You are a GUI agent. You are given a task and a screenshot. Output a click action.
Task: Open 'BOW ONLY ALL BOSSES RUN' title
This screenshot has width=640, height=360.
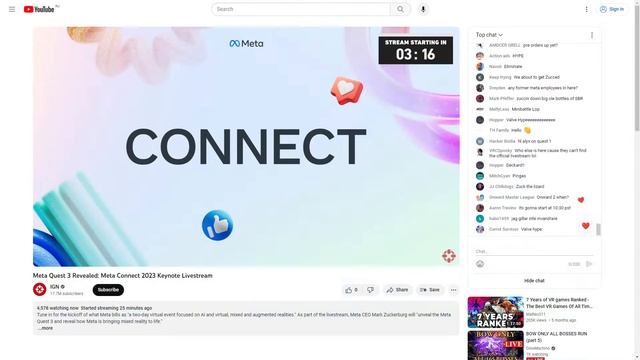coord(556,337)
